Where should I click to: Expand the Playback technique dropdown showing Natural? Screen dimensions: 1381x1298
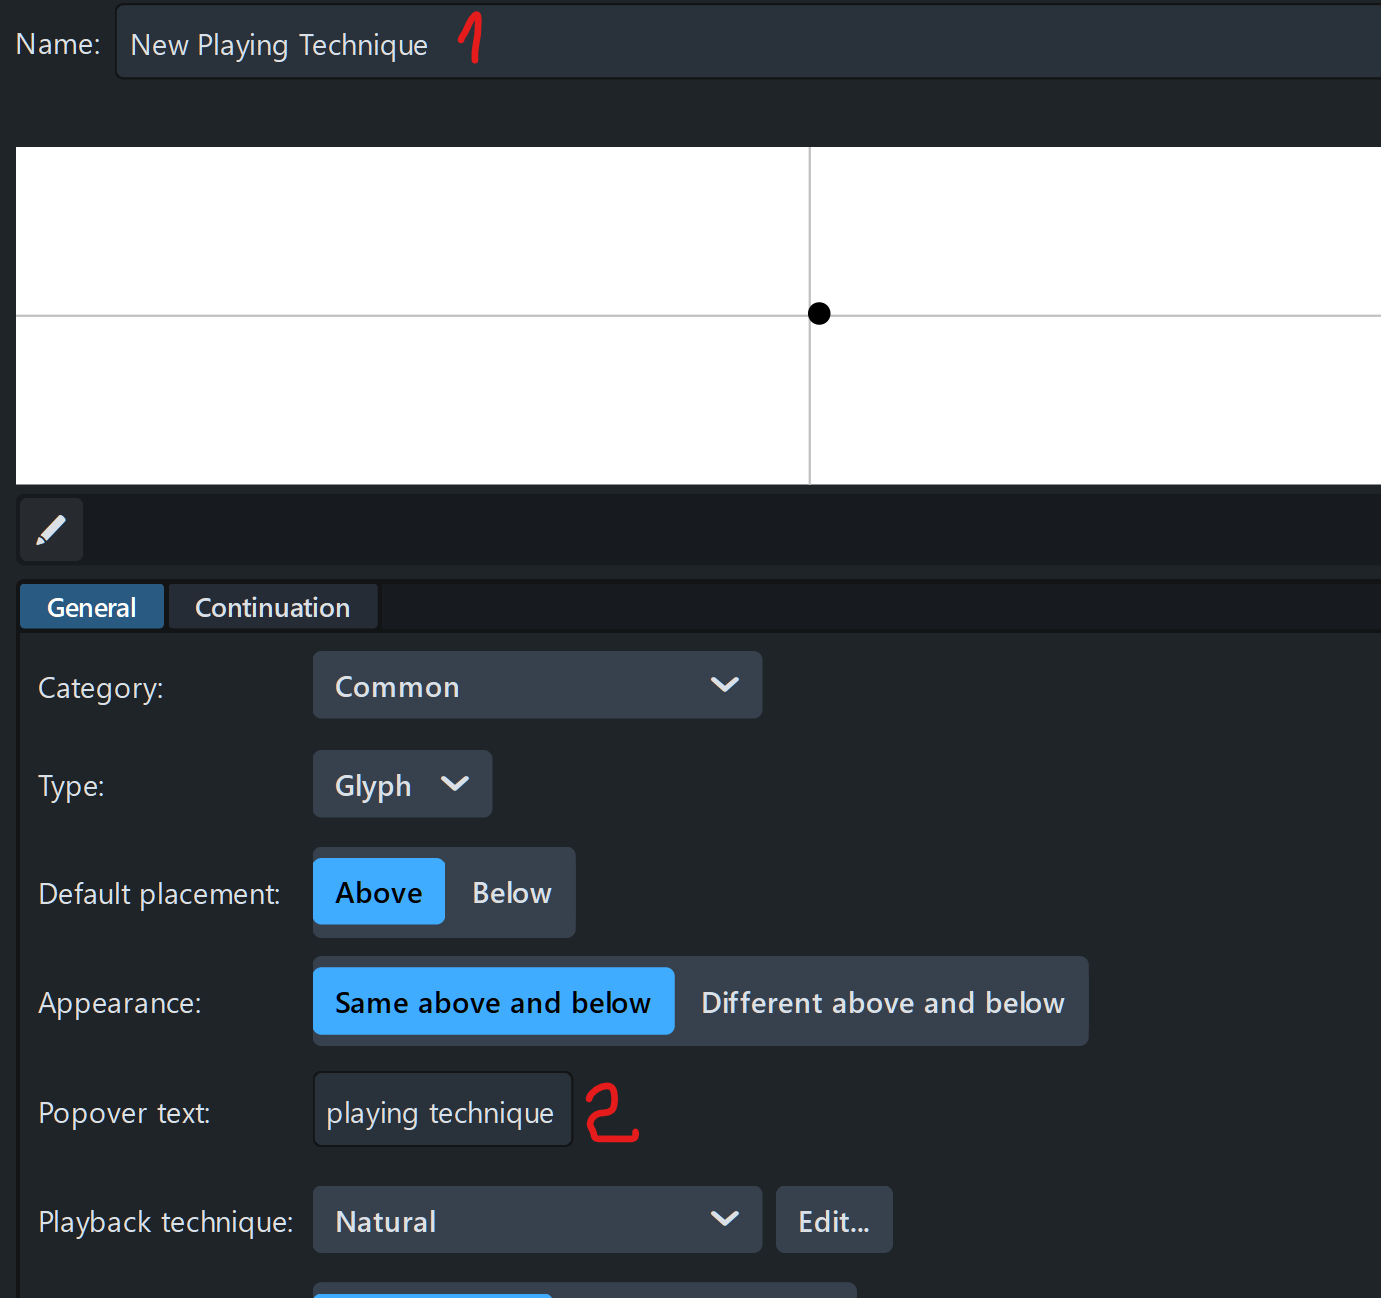[537, 1220]
